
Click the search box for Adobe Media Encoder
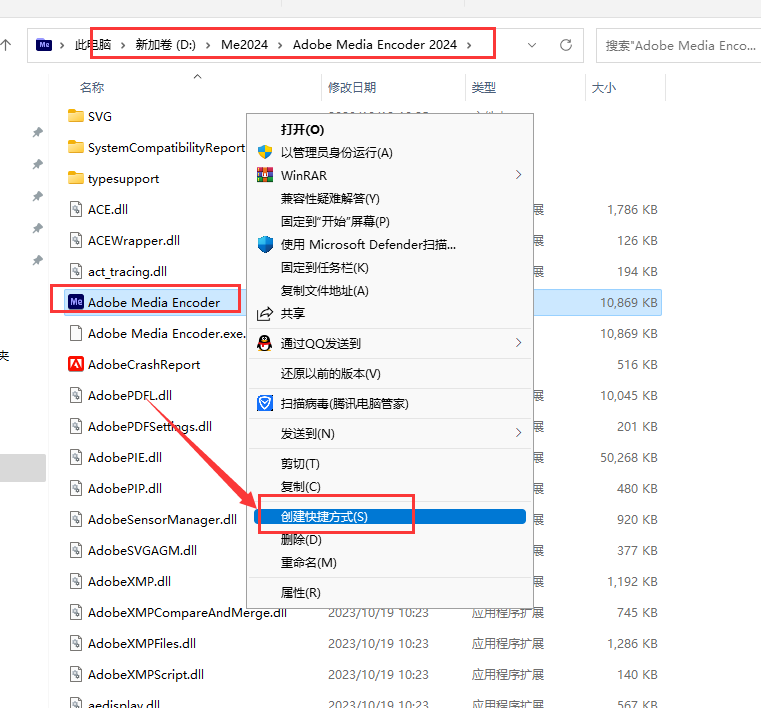[680, 45]
